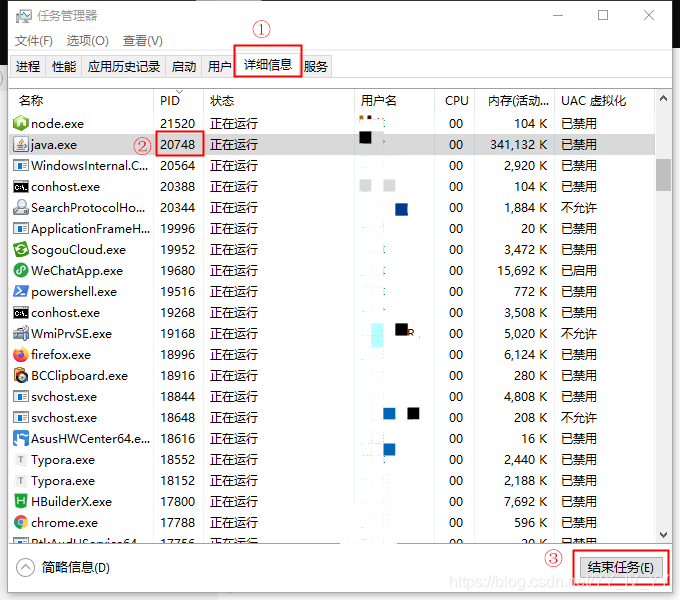Sort by the PID column header
The height and width of the screenshot is (600, 680).
coord(178,101)
